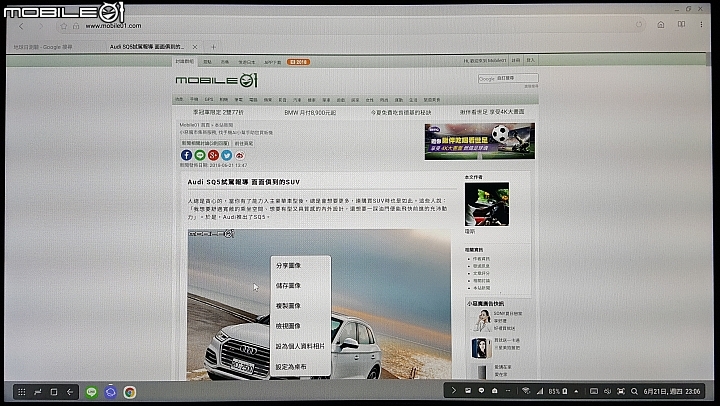
Task: Click the breadcrumb Mobile01 首頁 link
Action: [195, 125]
